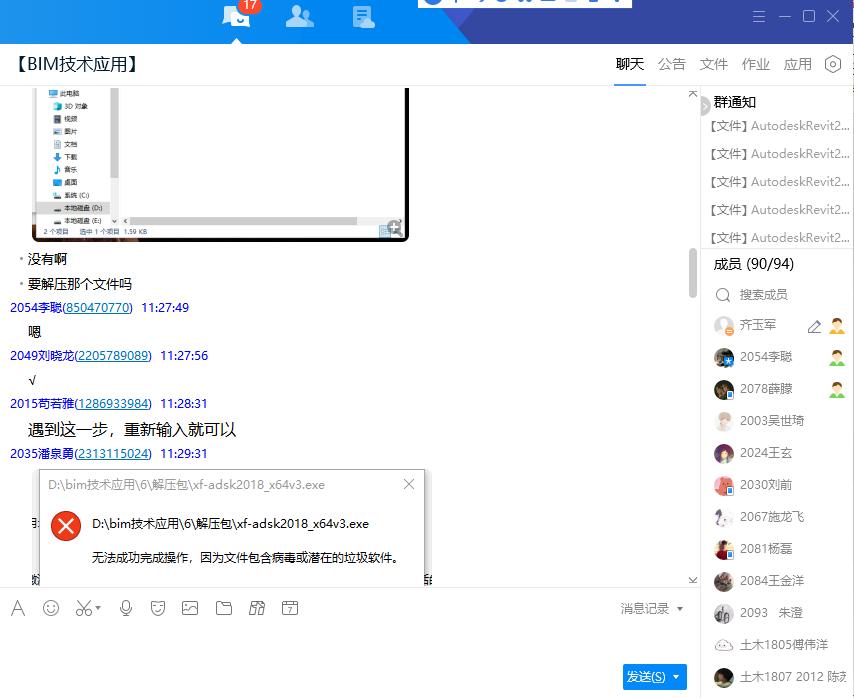Collapse the side panel next to 群通知
Screen dimensions: 854x698
click(x=705, y=105)
